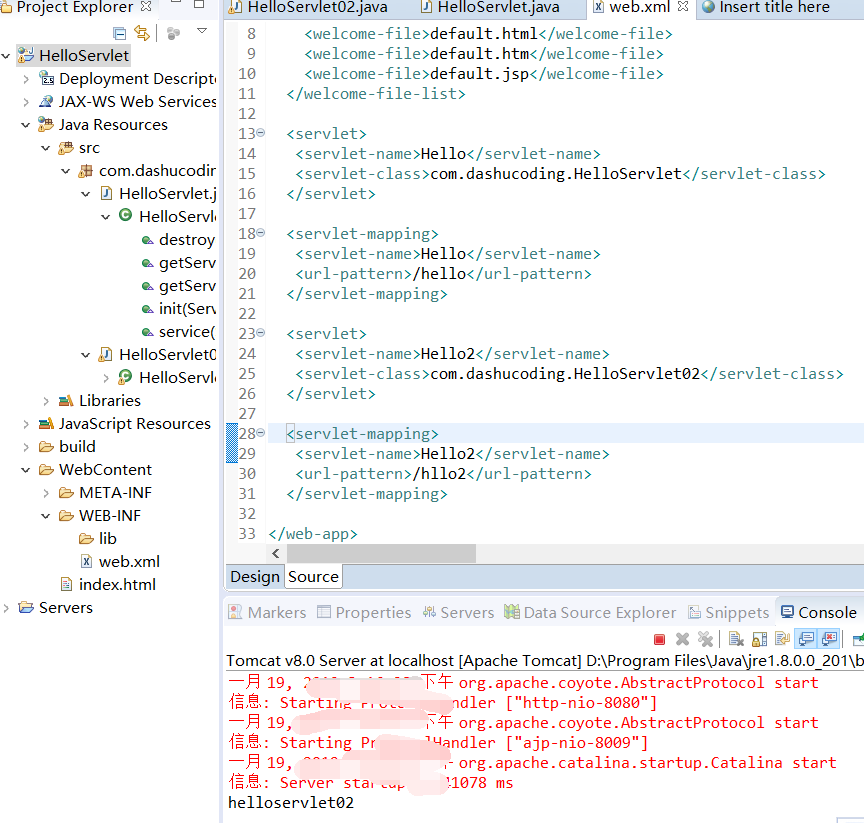Expand META-INF folder
Image resolution: width=864 pixels, height=823 pixels.
pyautogui.click(x=46, y=493)
